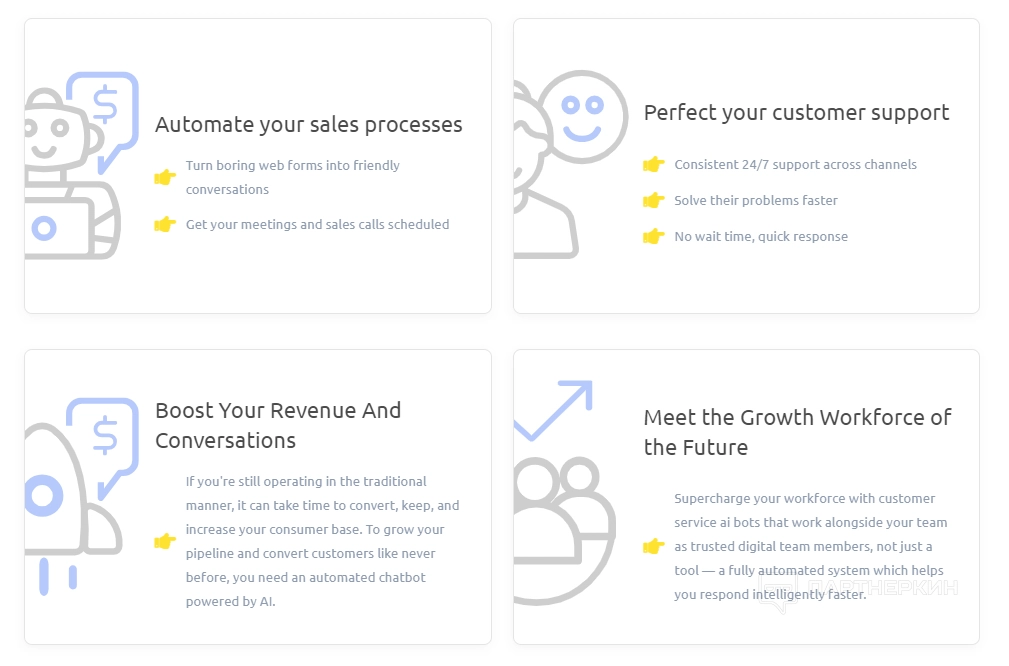Click 'Get your meetings and sales calls scheduled' text
Image resolution: width=1009 pixels, height=666 pixels.
coord(317,225)
